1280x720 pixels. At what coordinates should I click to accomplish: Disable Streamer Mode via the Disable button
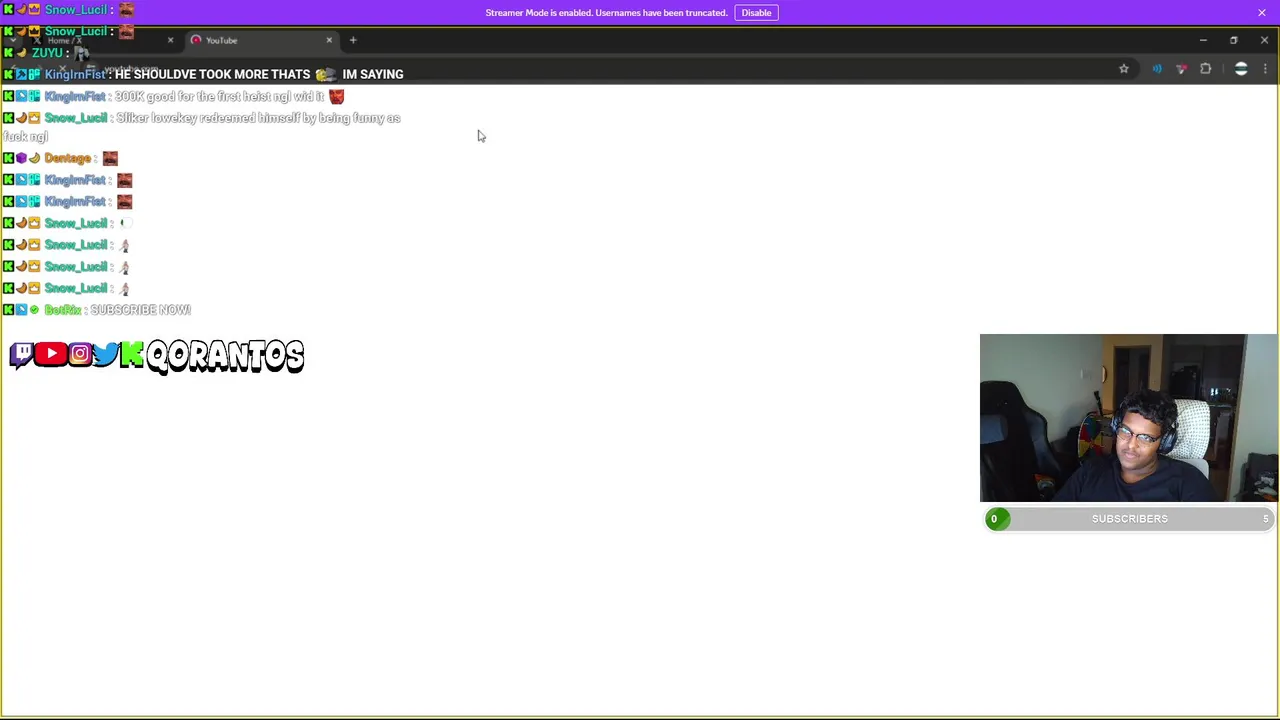[756, 13]
